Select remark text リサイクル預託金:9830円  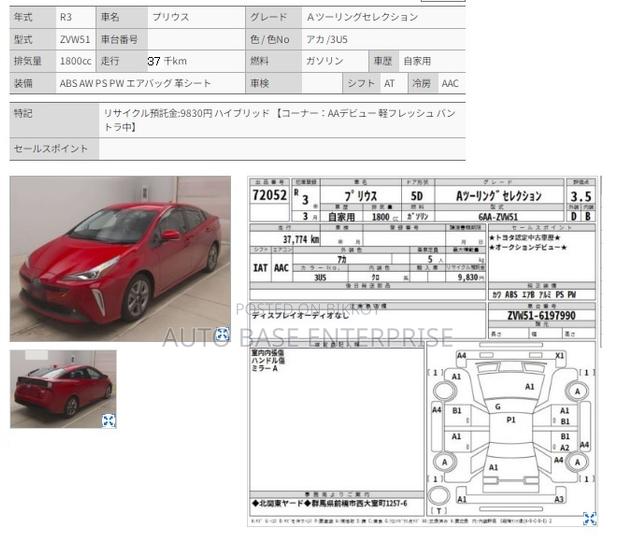(x=158, y=113)
